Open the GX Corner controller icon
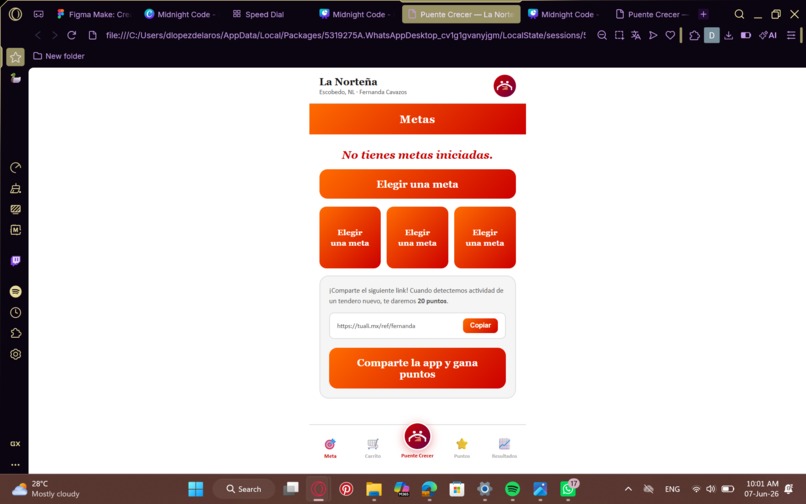806x504 pixels. [x=39, y=14]
